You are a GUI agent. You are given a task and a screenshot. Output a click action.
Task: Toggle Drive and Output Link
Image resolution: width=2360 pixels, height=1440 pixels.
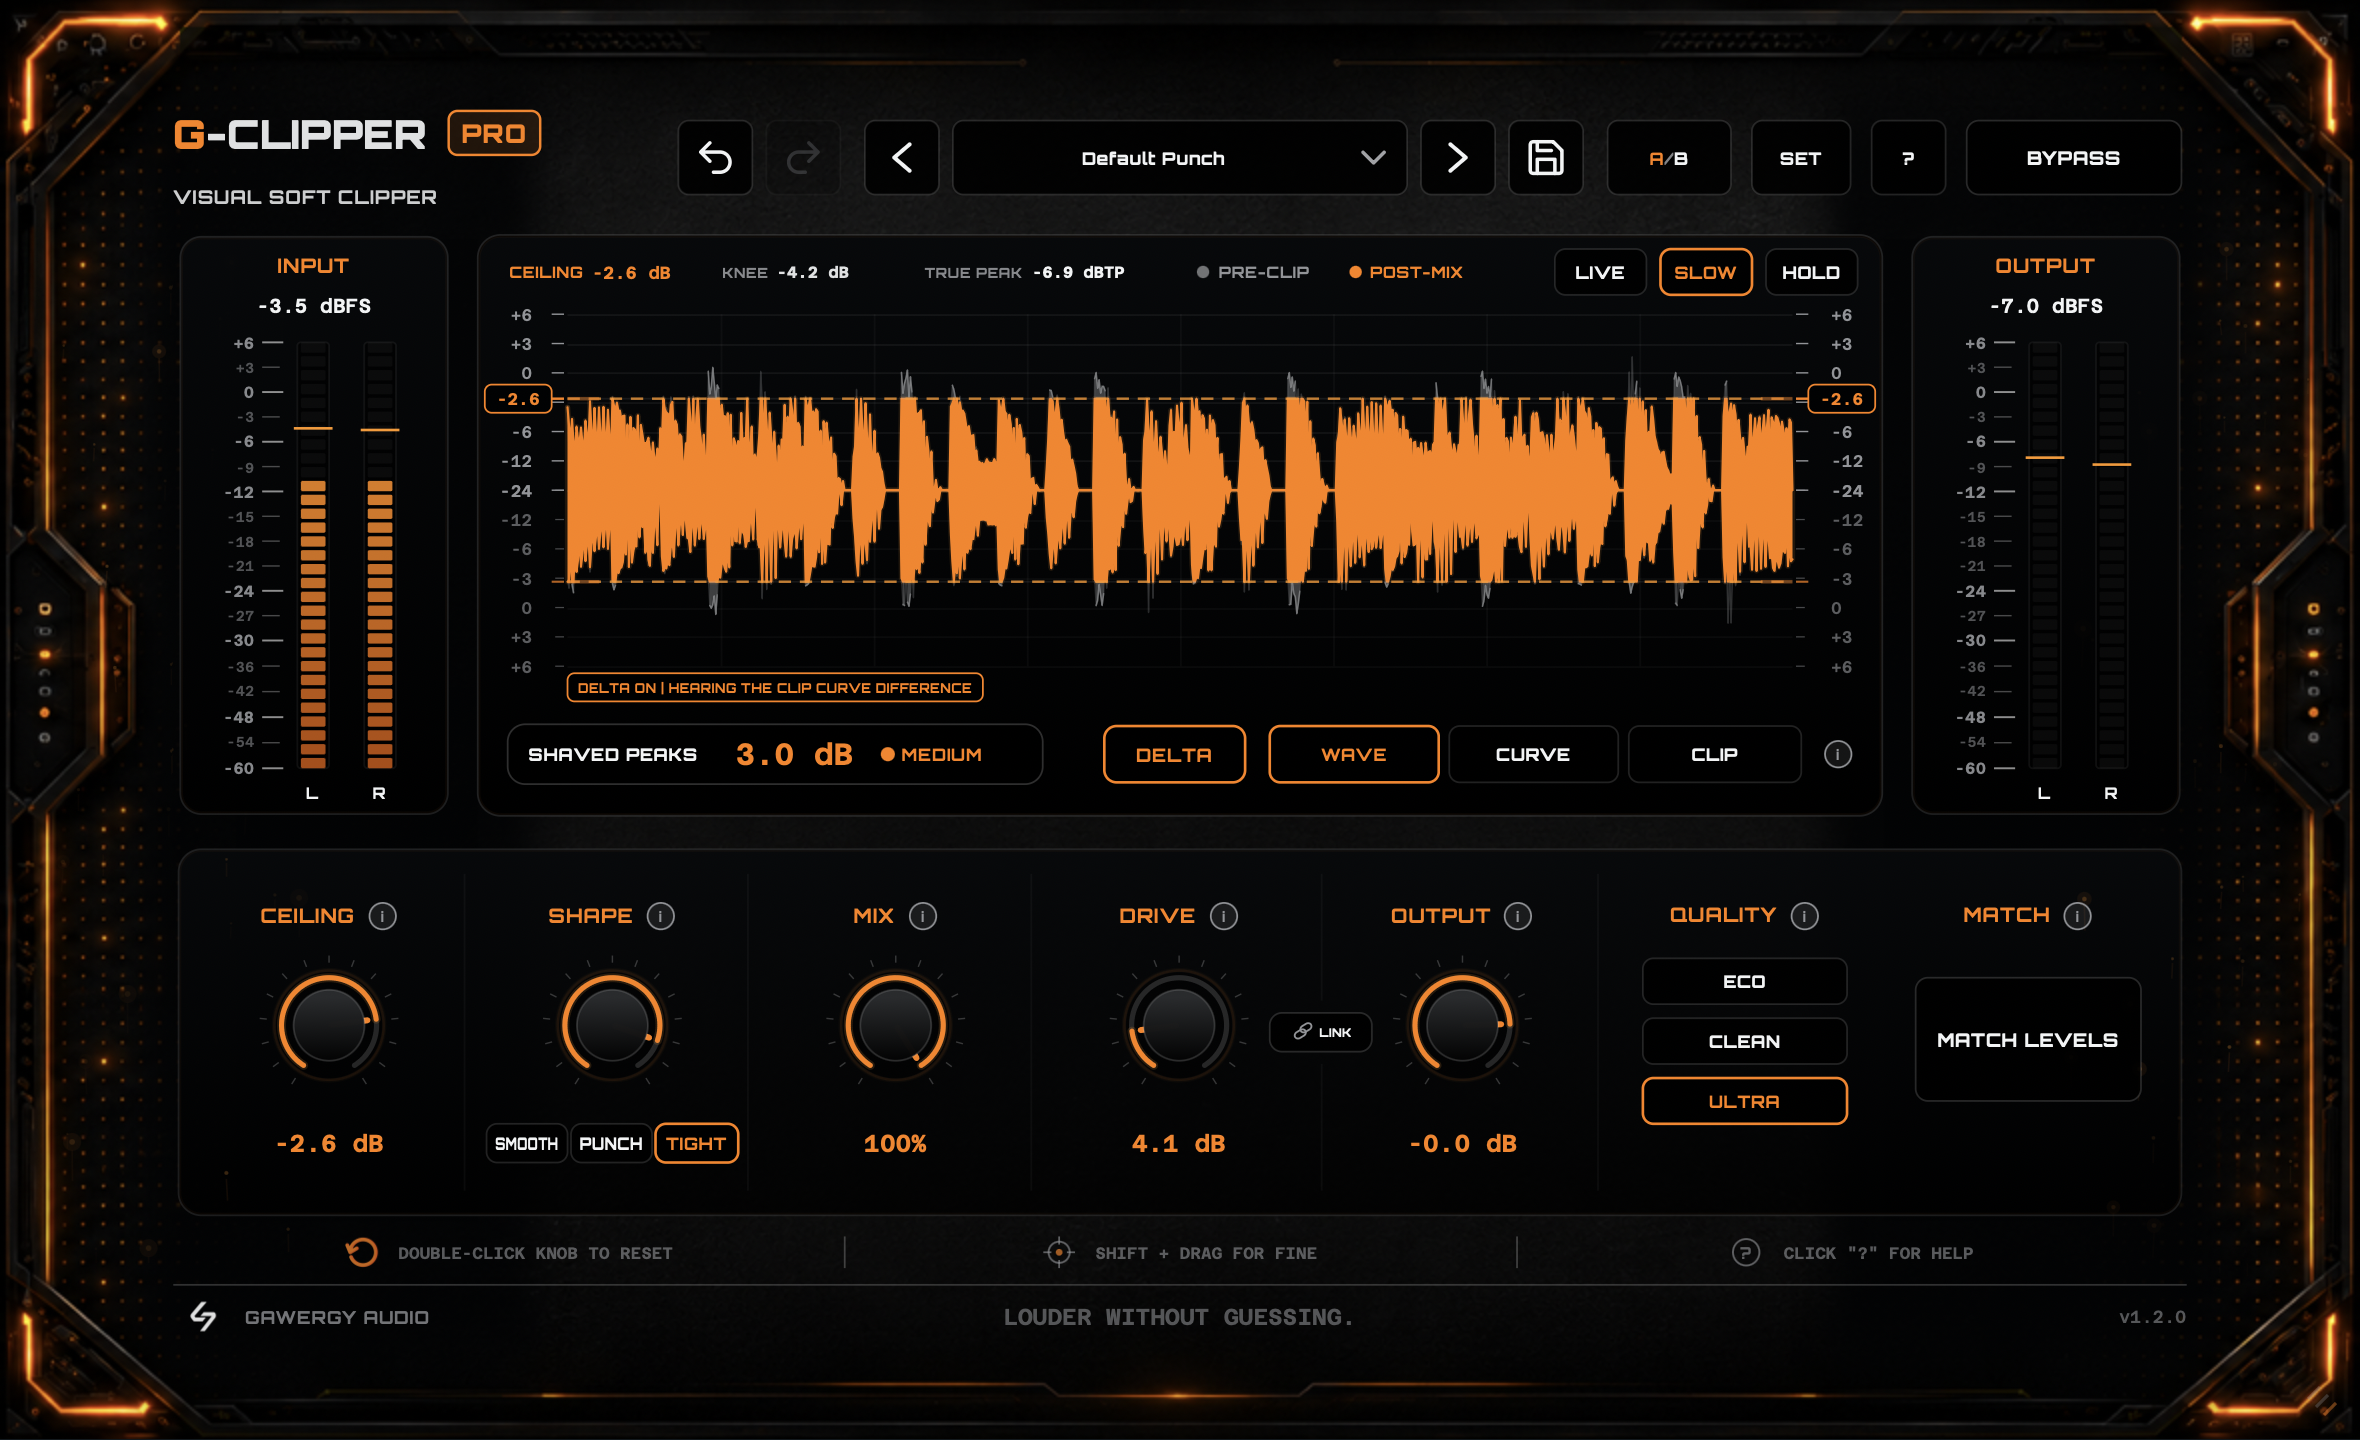click(1321, 1032)
